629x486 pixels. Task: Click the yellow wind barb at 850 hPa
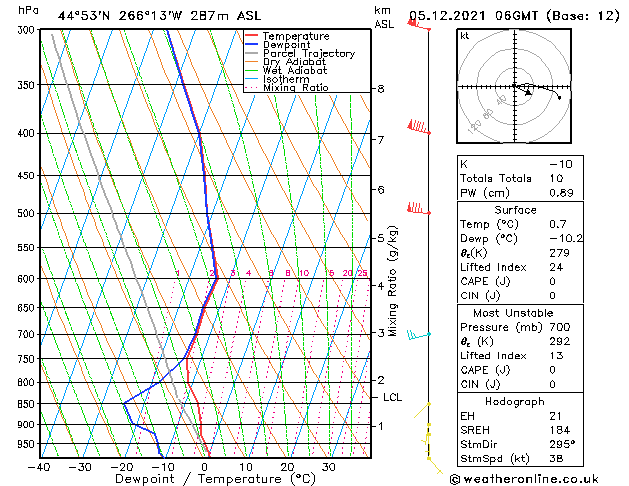[422, 410]
